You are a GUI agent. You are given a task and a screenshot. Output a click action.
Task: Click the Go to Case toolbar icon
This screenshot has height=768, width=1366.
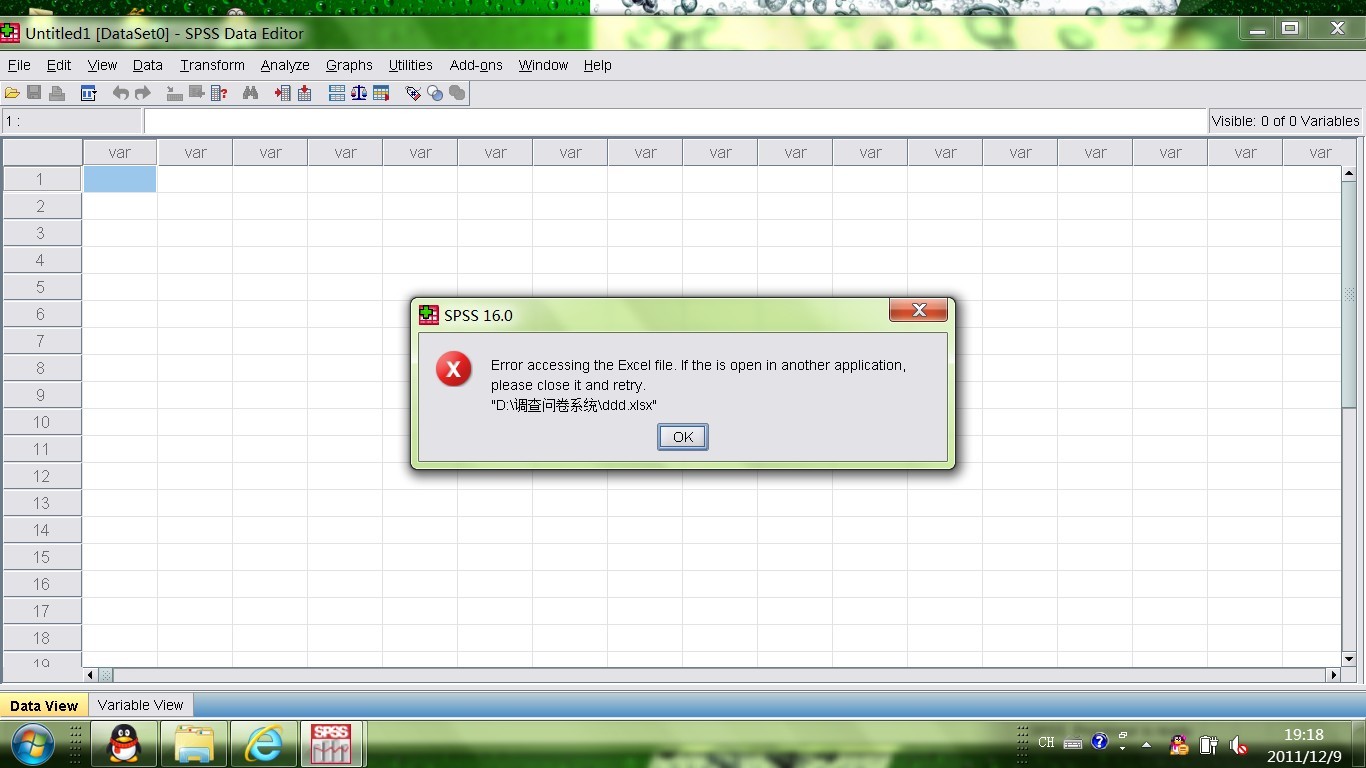click(x=174, y=93)
